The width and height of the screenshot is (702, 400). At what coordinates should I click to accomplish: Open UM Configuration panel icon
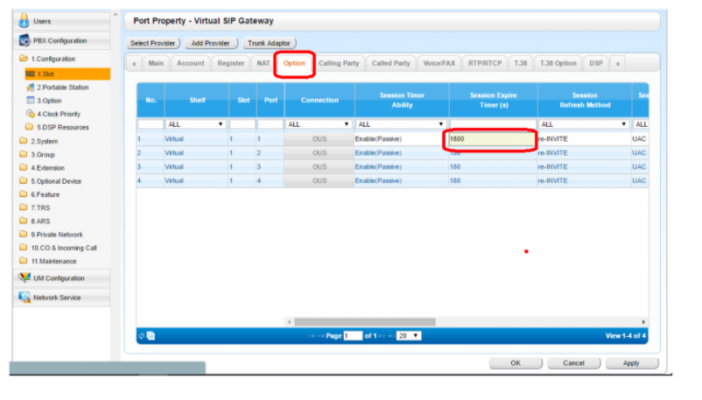click(x=24, y=278)
